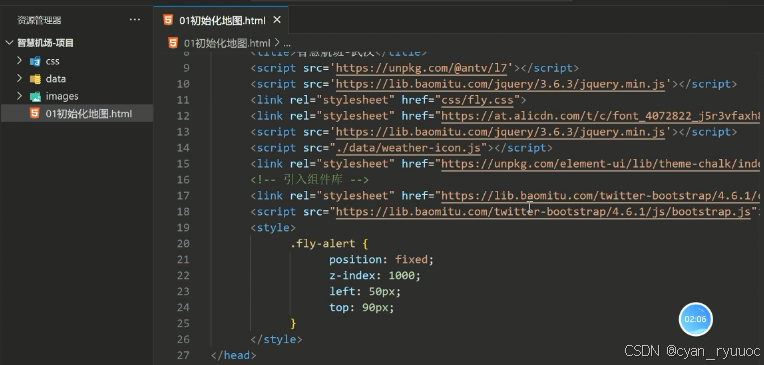The height and width of the screenshot is (365, 764).
Task: Open the breadcrumb ellipsis segment
Action: [286, 43]
